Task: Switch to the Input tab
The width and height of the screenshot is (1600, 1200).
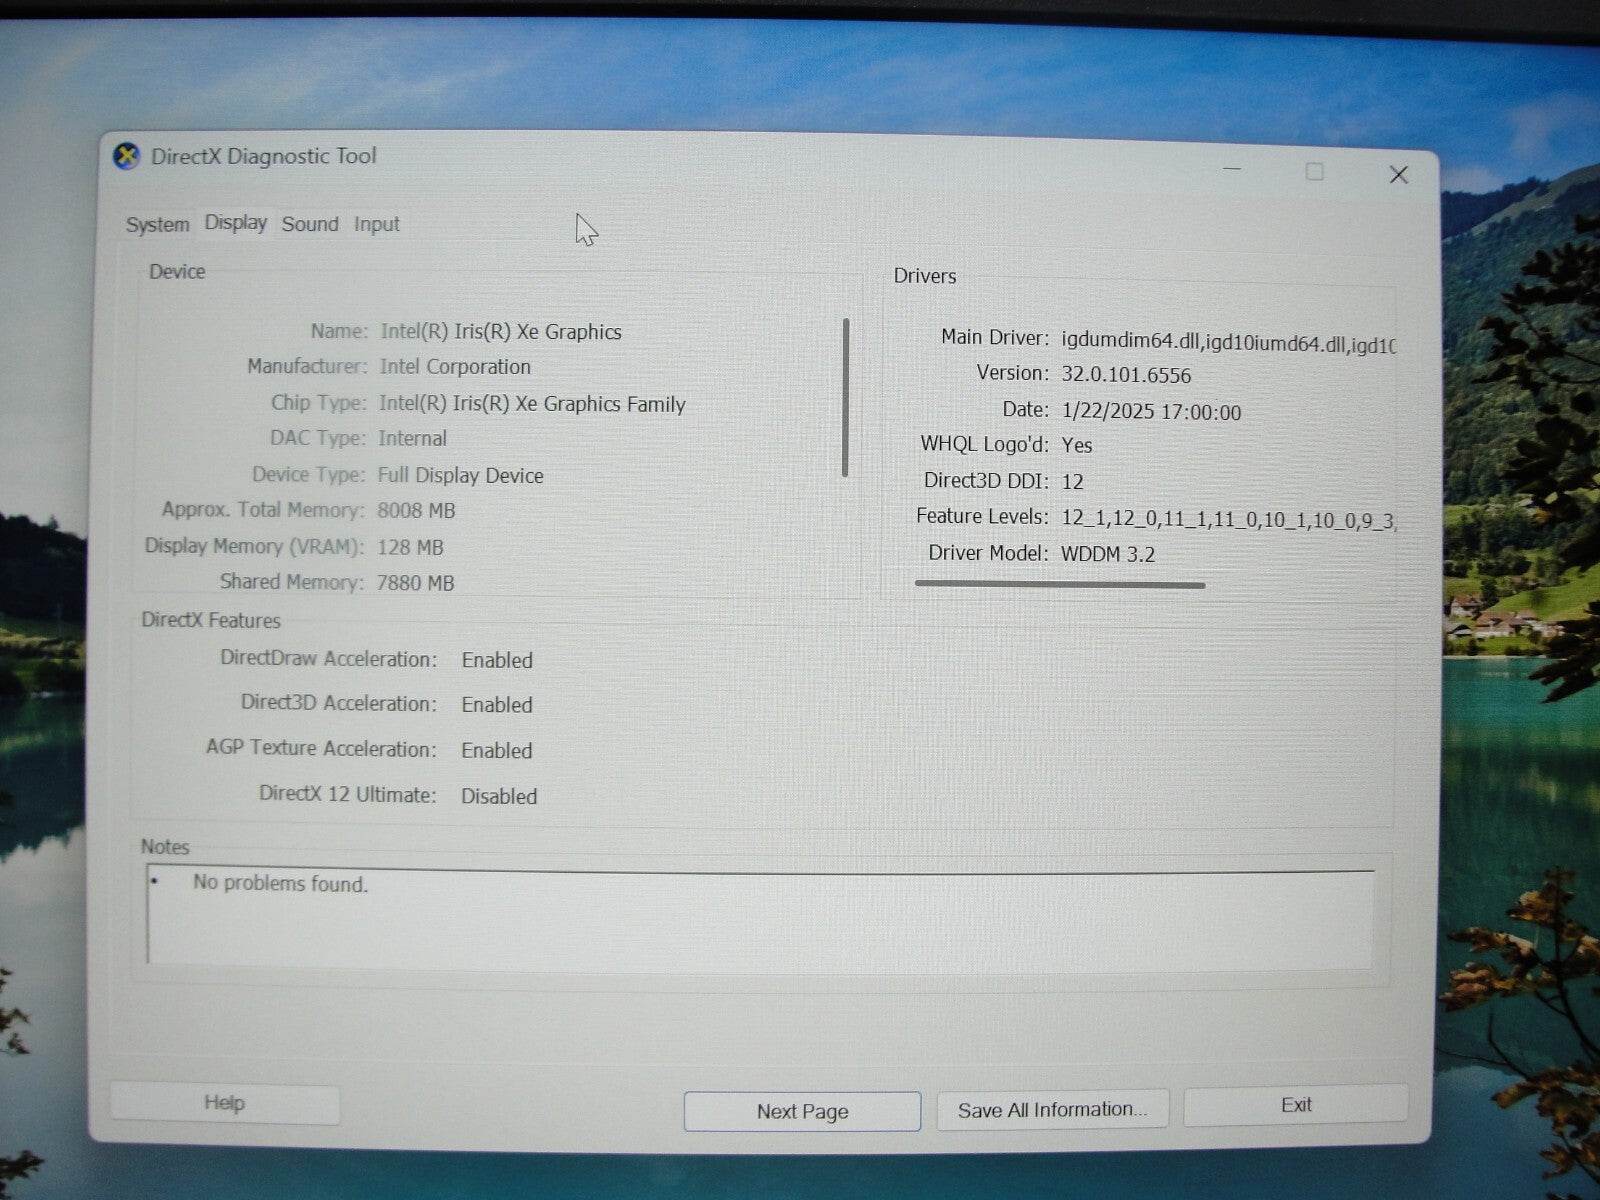Action: coord(376,224)
